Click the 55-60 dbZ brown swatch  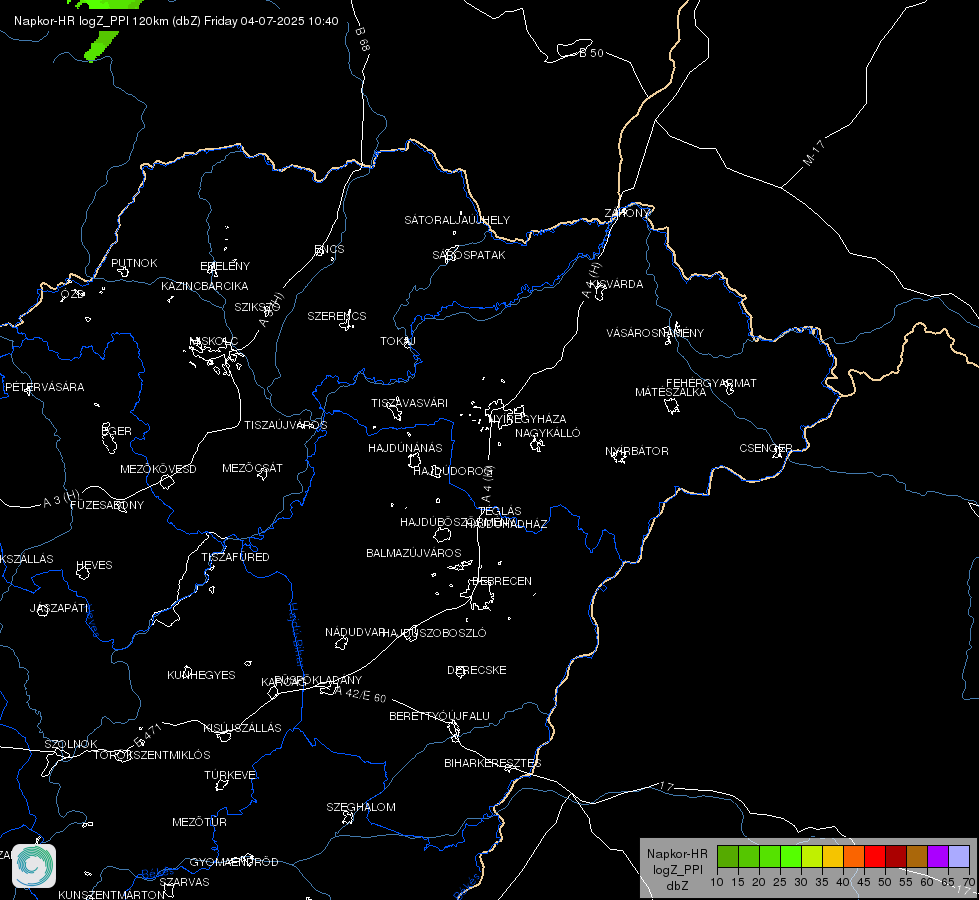pyautogui.click(x=917, y=856)
